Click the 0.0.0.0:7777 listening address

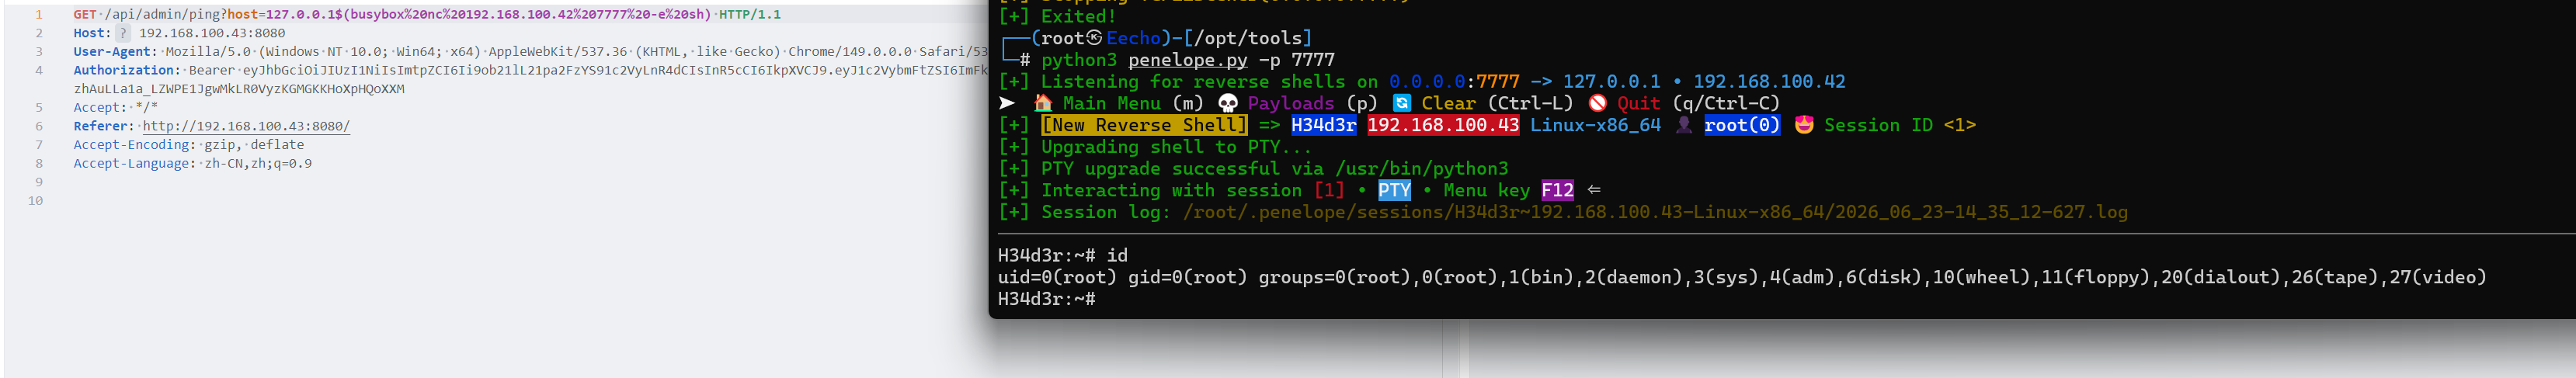1454,81
